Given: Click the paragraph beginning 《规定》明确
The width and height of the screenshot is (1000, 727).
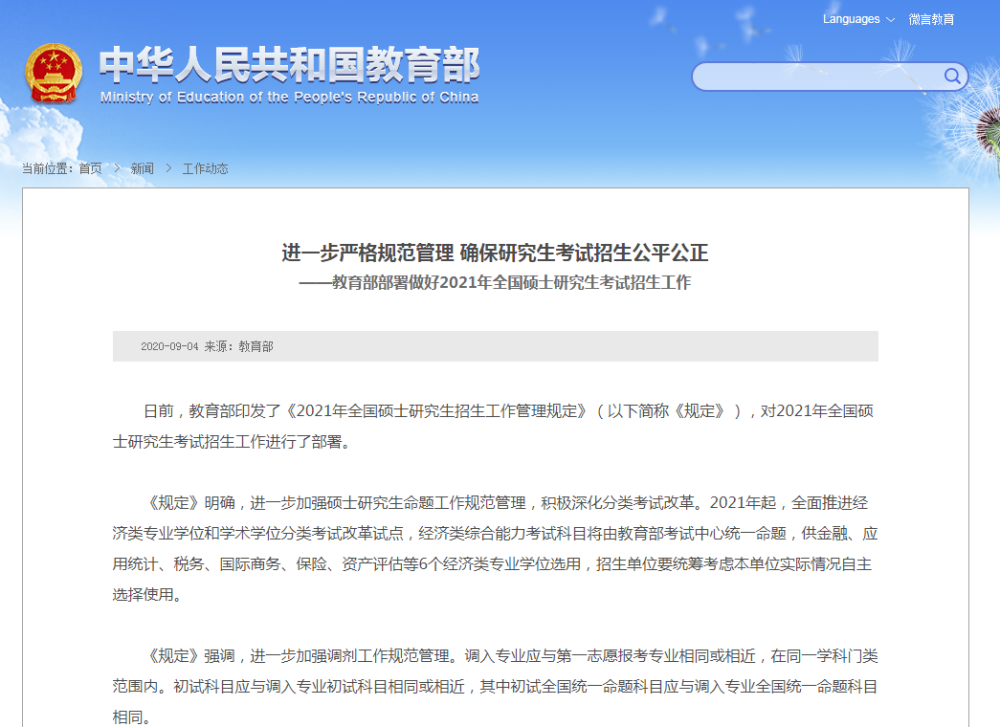Looking at the screenshot, I should pyautogui.click(x=495, y=548).
